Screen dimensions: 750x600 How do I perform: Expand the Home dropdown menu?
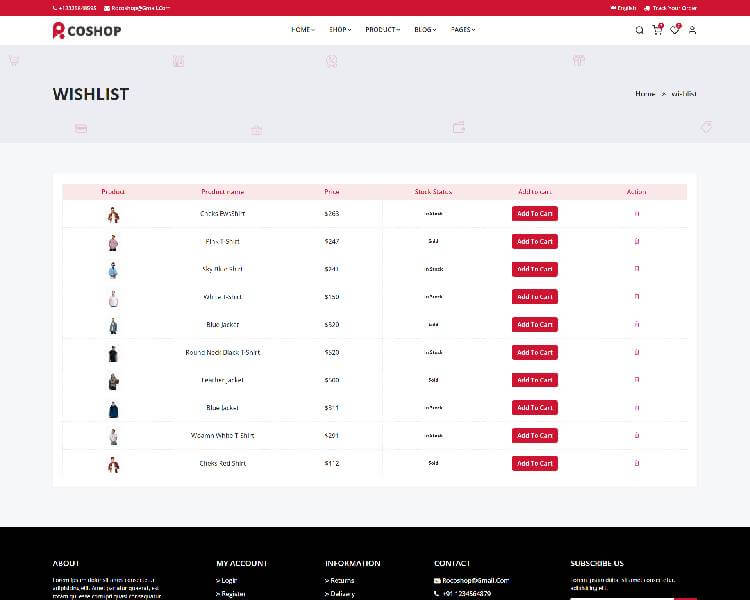(302, 30)
